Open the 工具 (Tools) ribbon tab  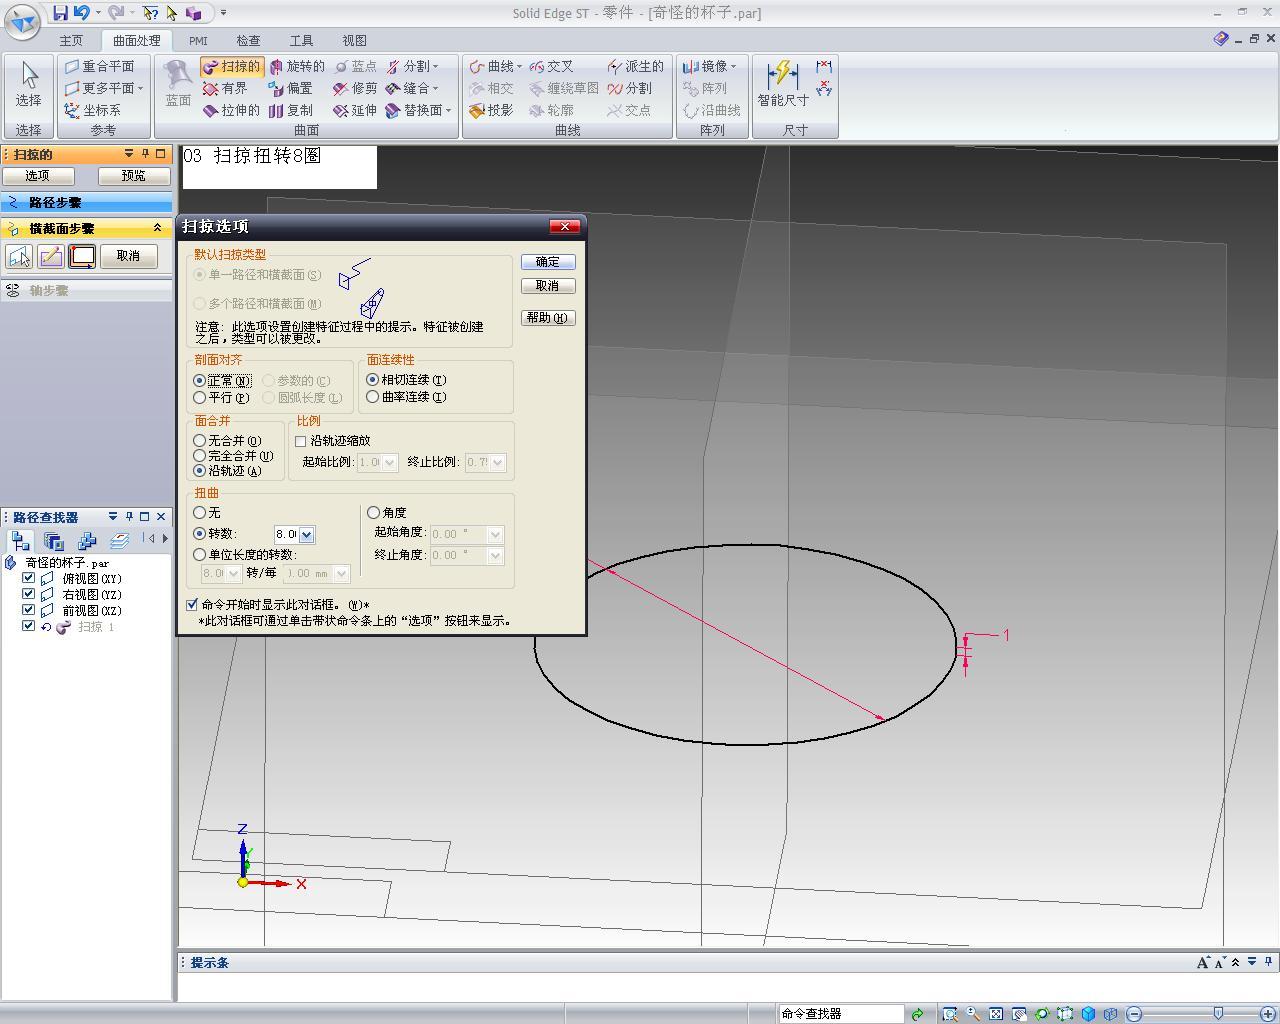(301, 41)
